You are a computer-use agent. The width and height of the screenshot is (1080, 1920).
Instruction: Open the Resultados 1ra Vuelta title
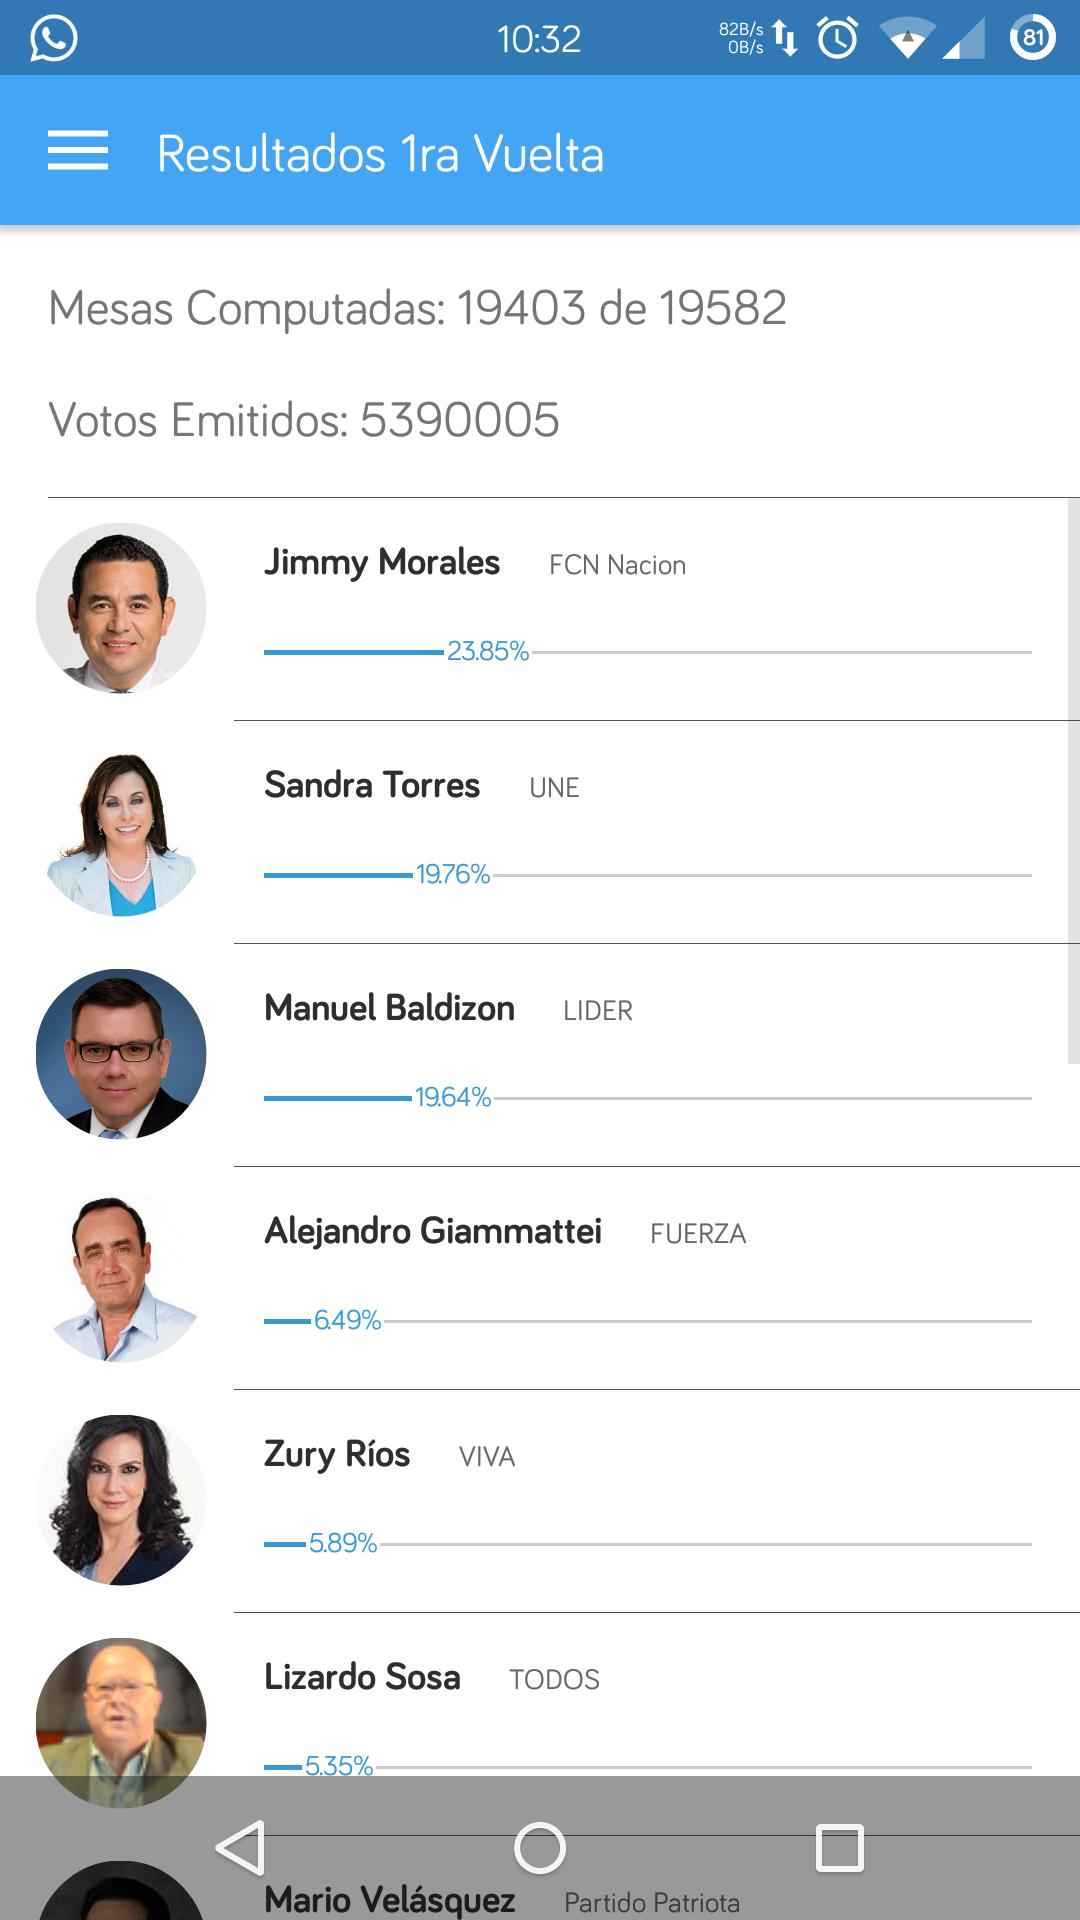(x=380, y=152)
